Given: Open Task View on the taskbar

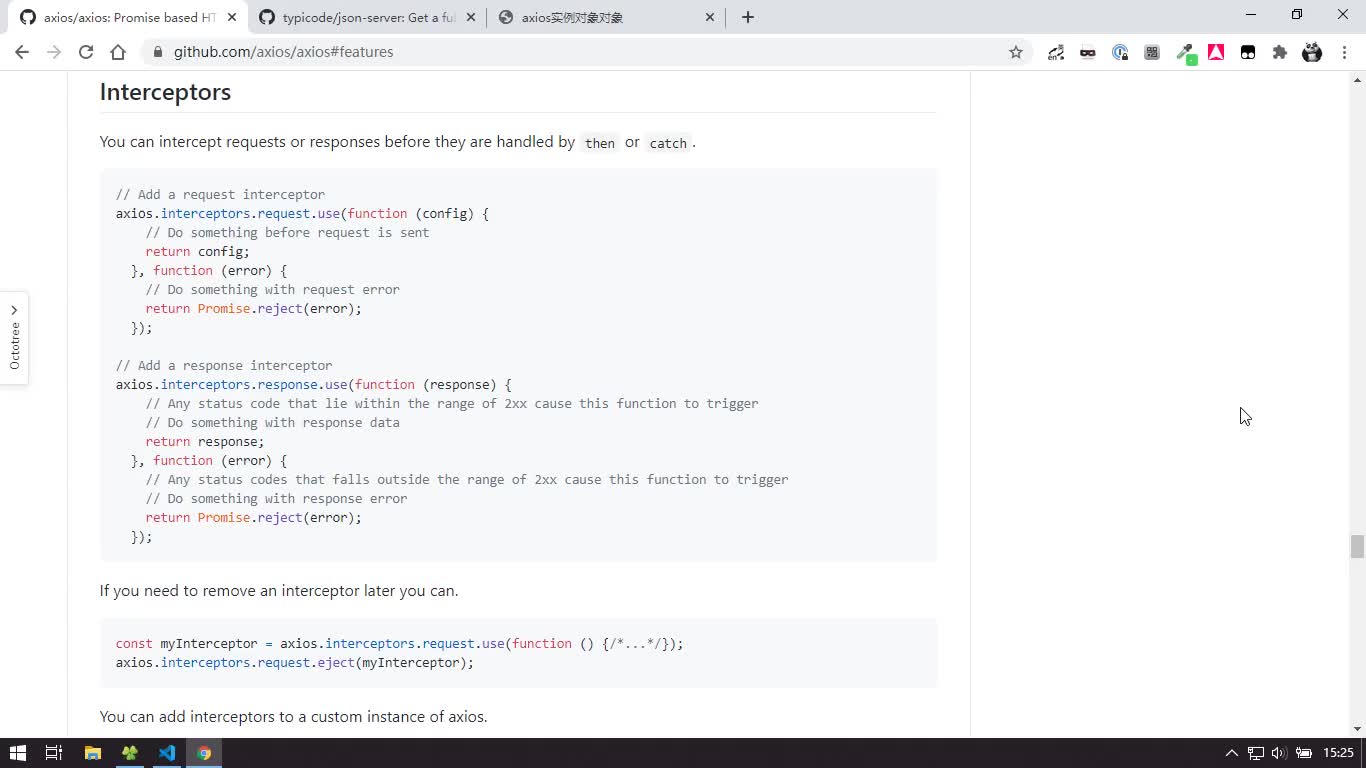Looking at the screenshot, I should pos(54,753).
